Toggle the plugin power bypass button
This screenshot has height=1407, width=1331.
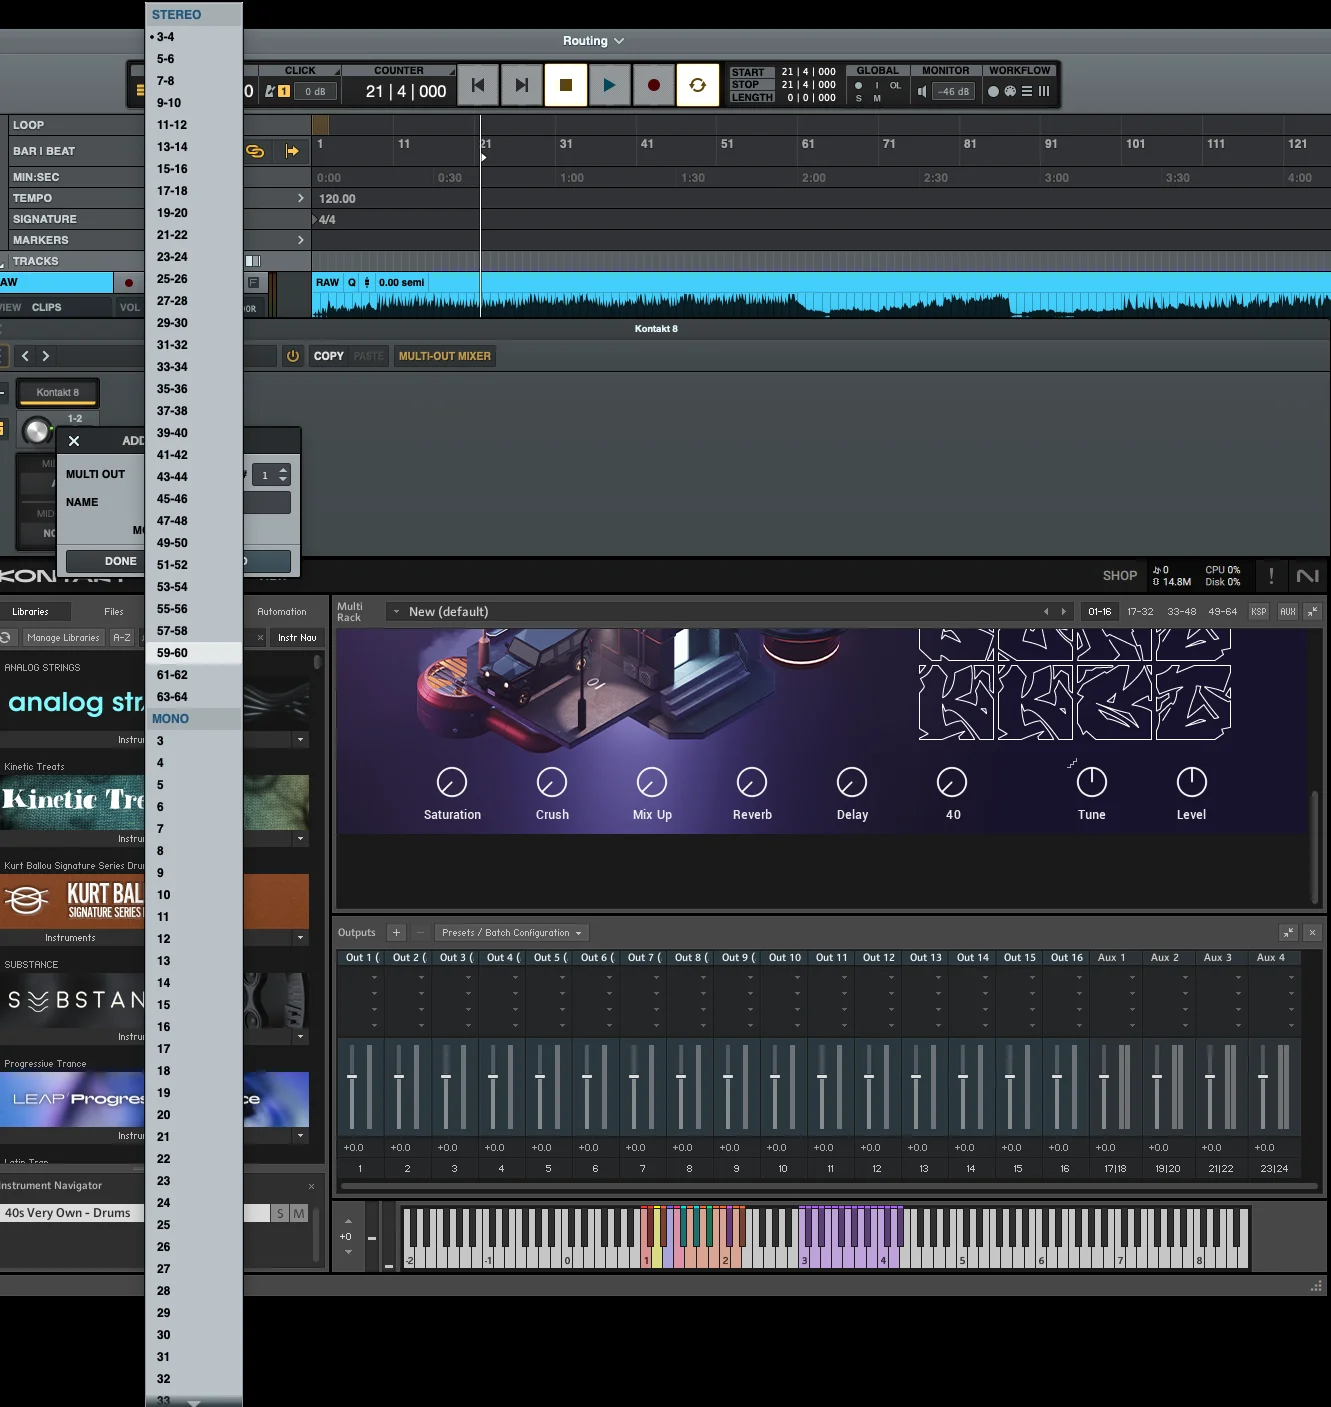click(293, 356)
